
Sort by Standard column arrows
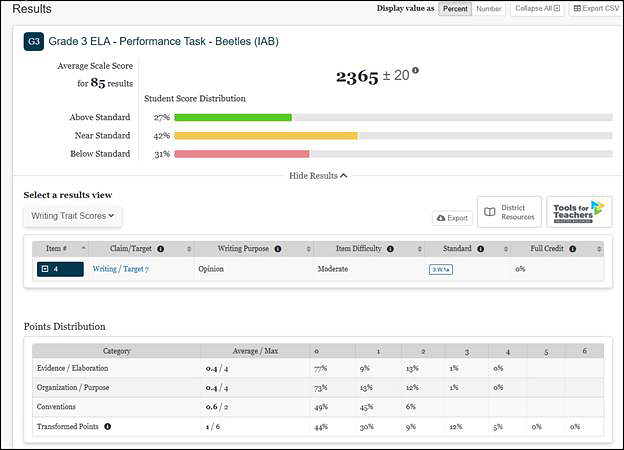pos(506,249)
